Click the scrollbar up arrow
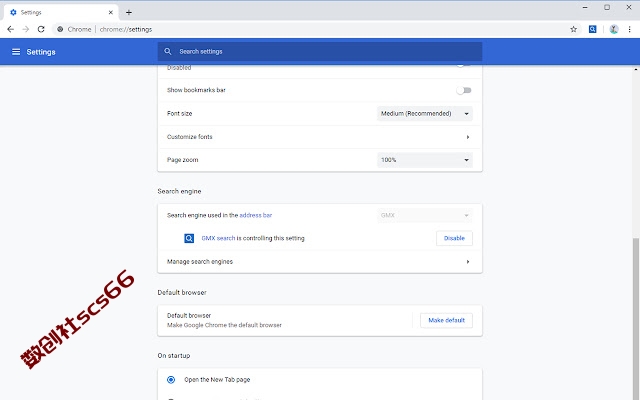 point(636,69)
